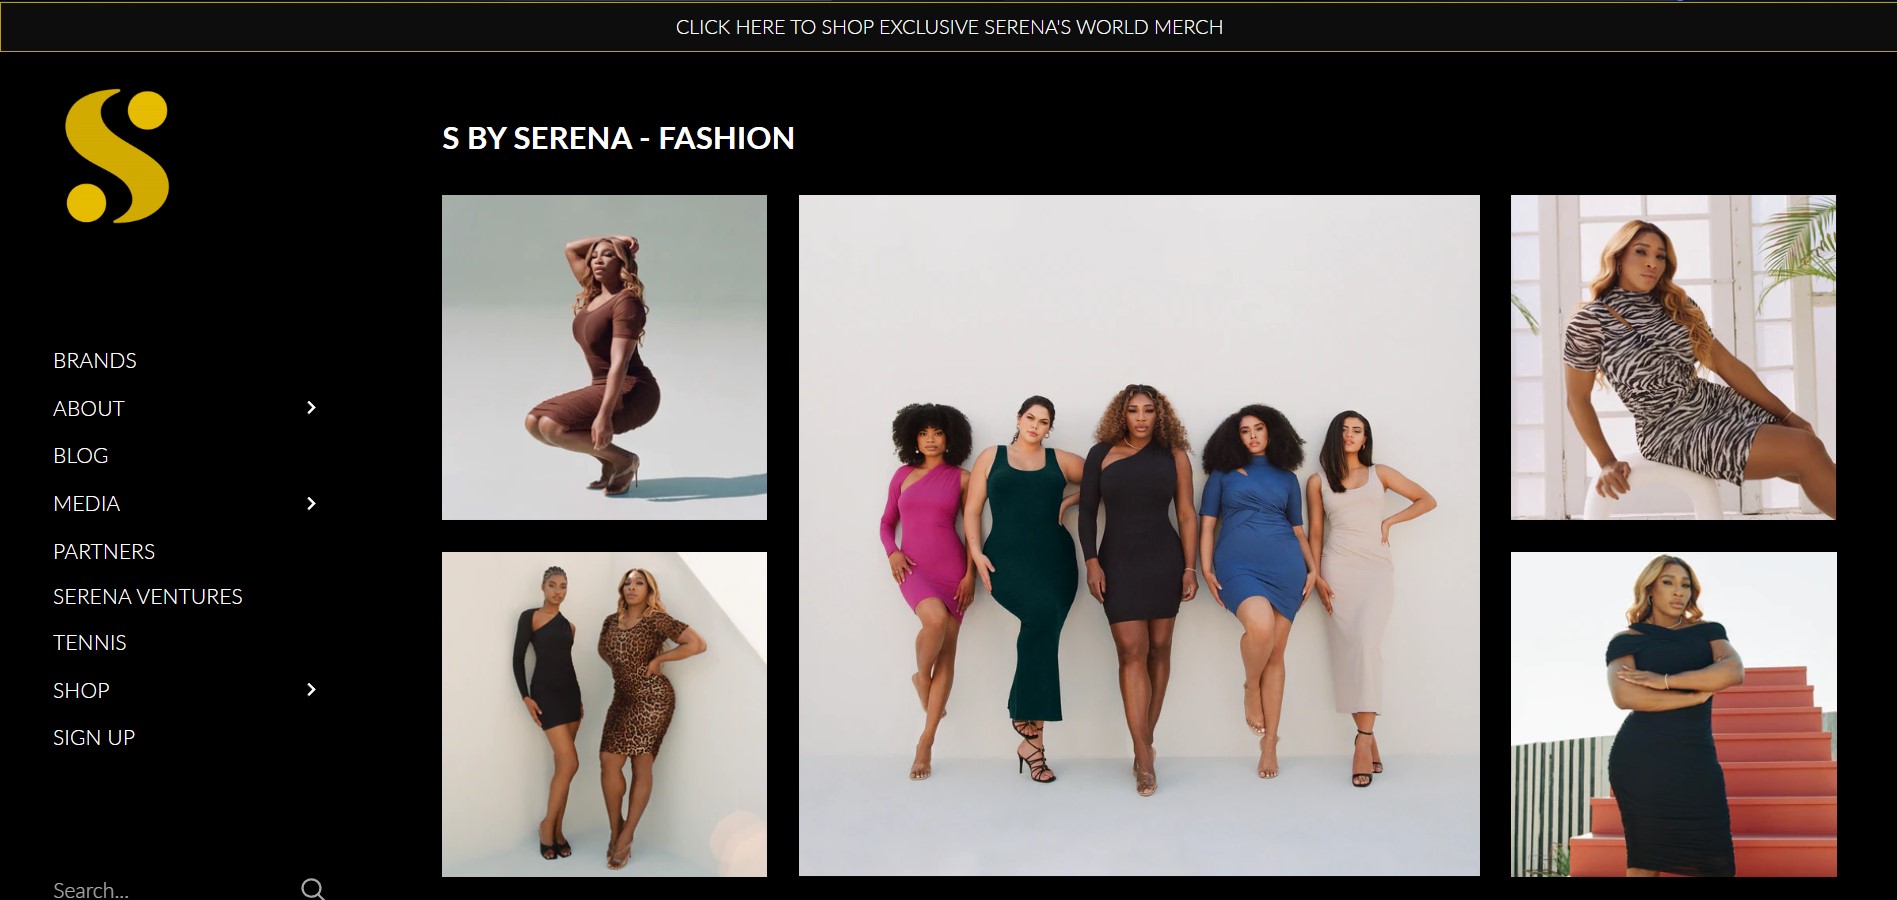This screenshot has height=900, width=1897.
Task: Expand the ABOUT submenu arrow
Action: tap(311, 408)
